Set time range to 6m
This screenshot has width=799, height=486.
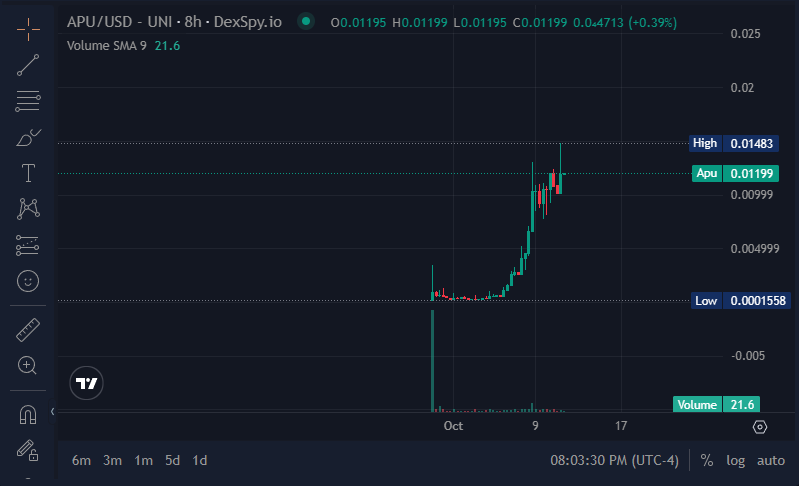pyautogui.click(x=82, y=461)
